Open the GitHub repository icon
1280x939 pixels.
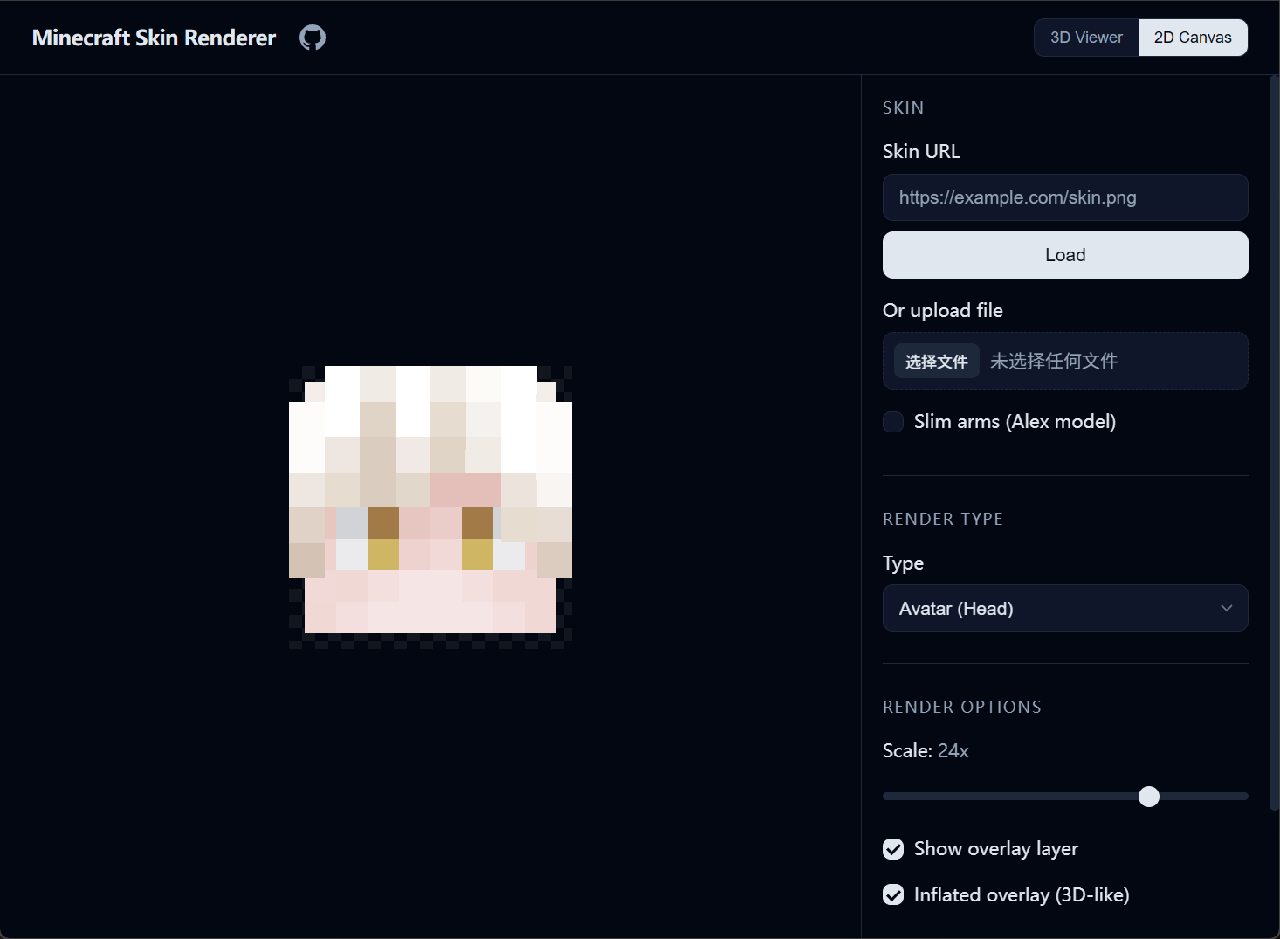tap(313, 38)
